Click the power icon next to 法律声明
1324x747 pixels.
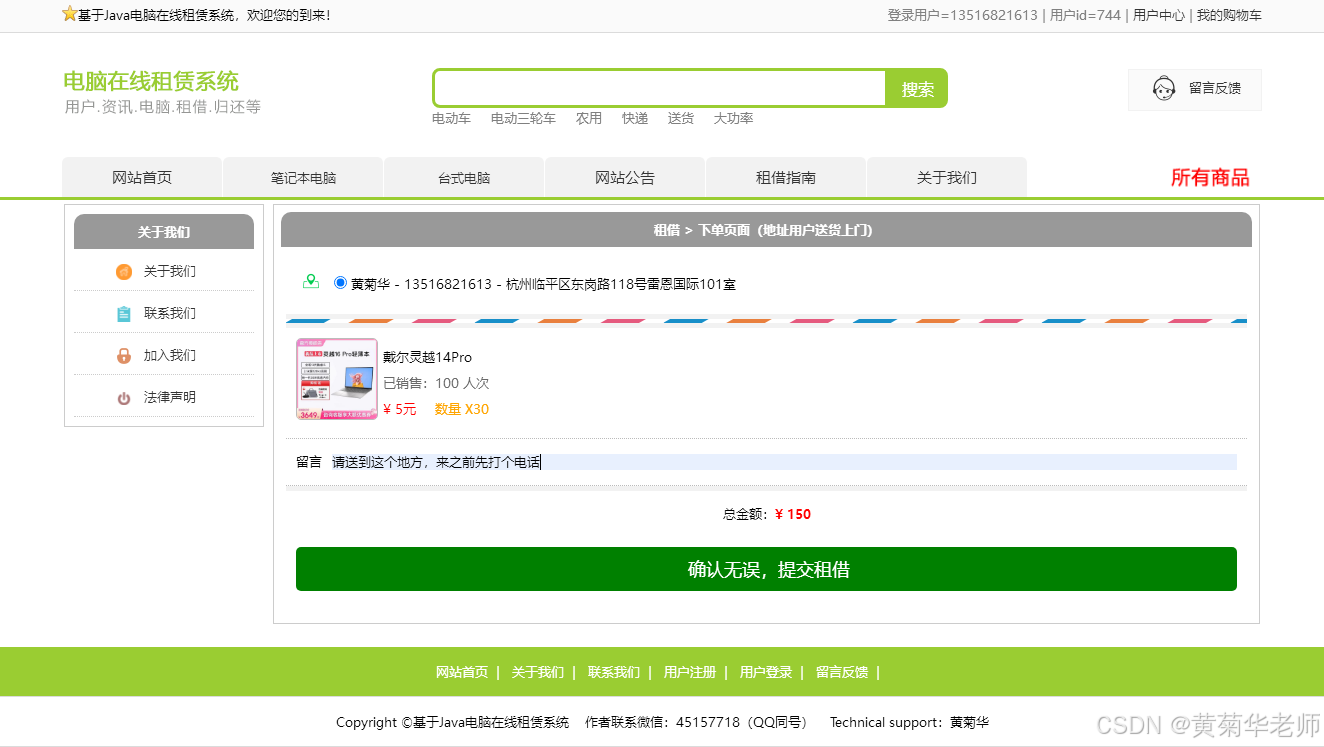coord(123,397)
